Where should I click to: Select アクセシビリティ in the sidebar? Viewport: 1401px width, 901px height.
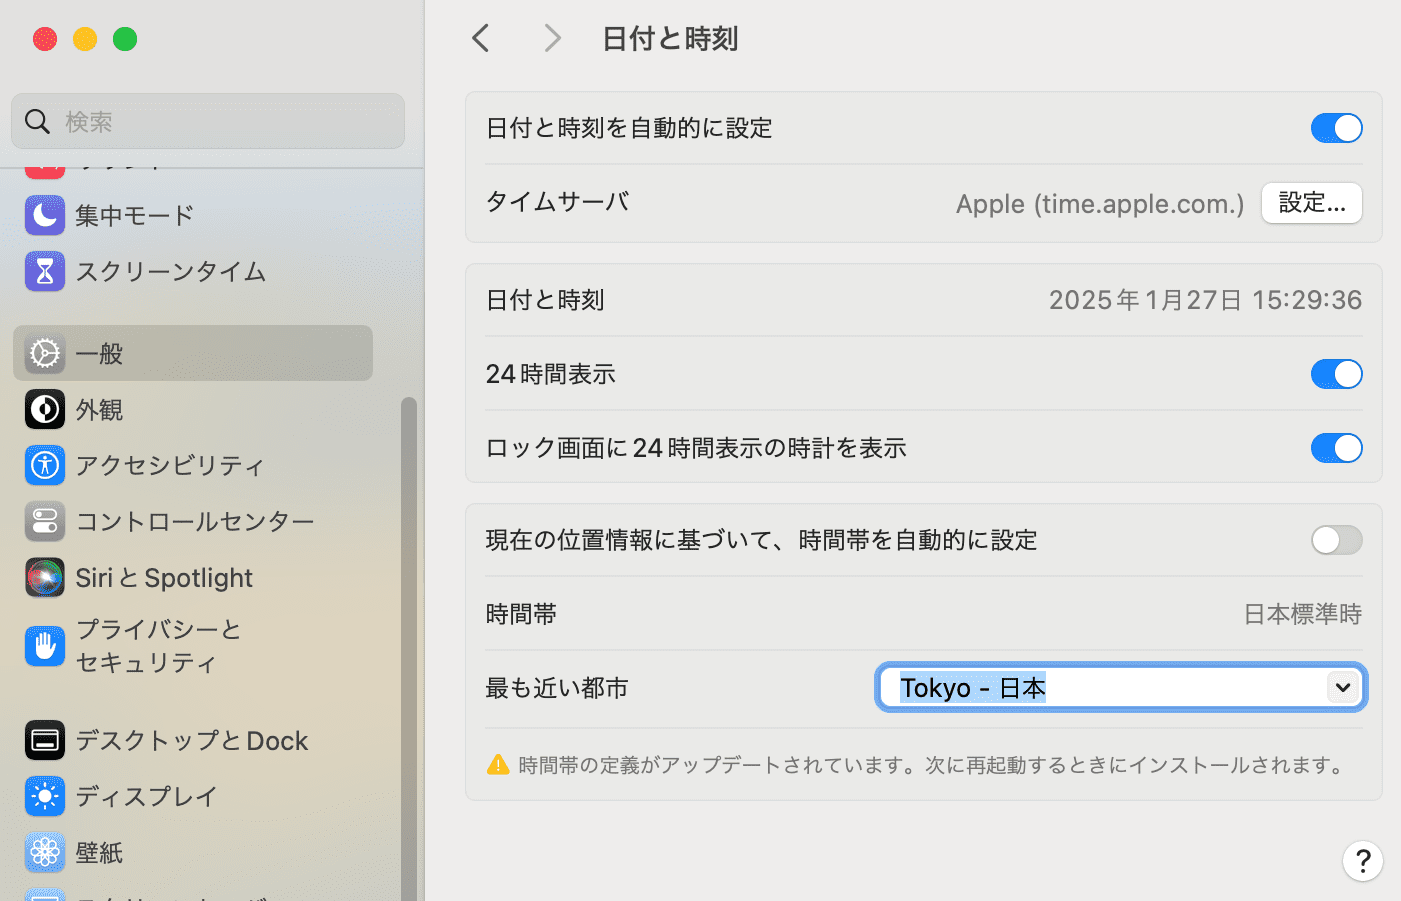[x=193, y=465]
